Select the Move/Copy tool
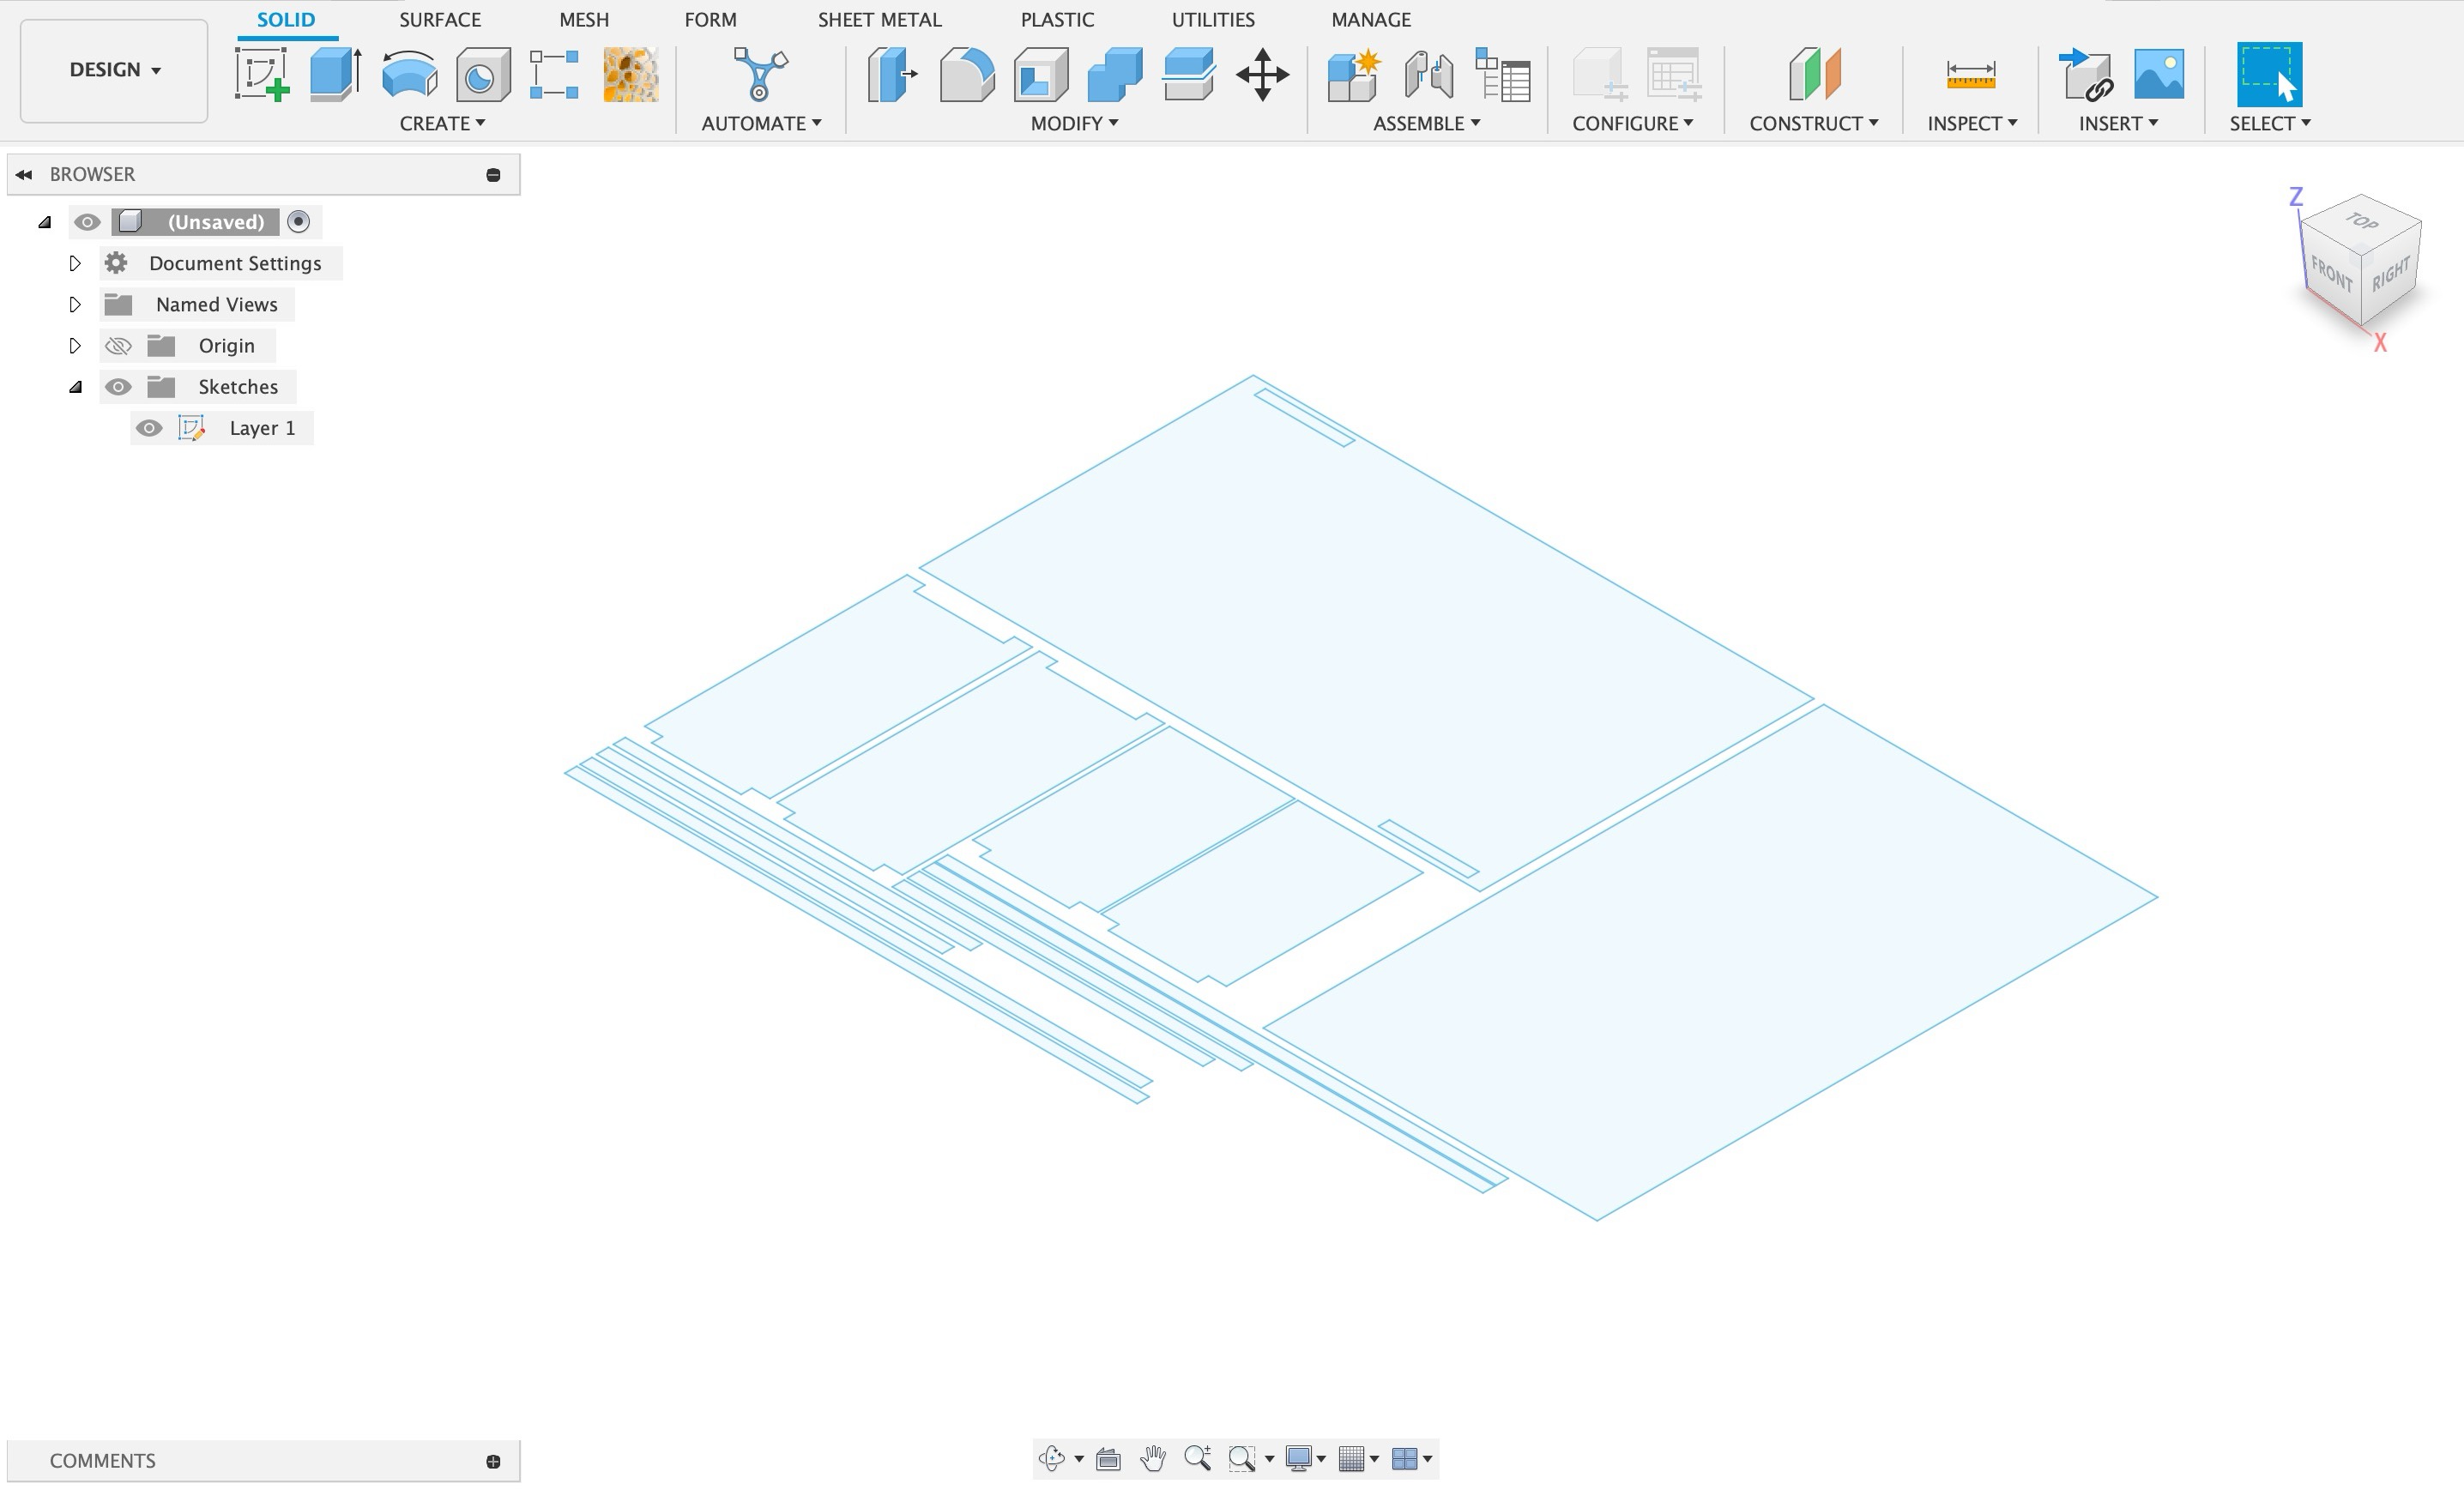This screenshot has width=2464, height=1490. click(x=1263, y=74)
